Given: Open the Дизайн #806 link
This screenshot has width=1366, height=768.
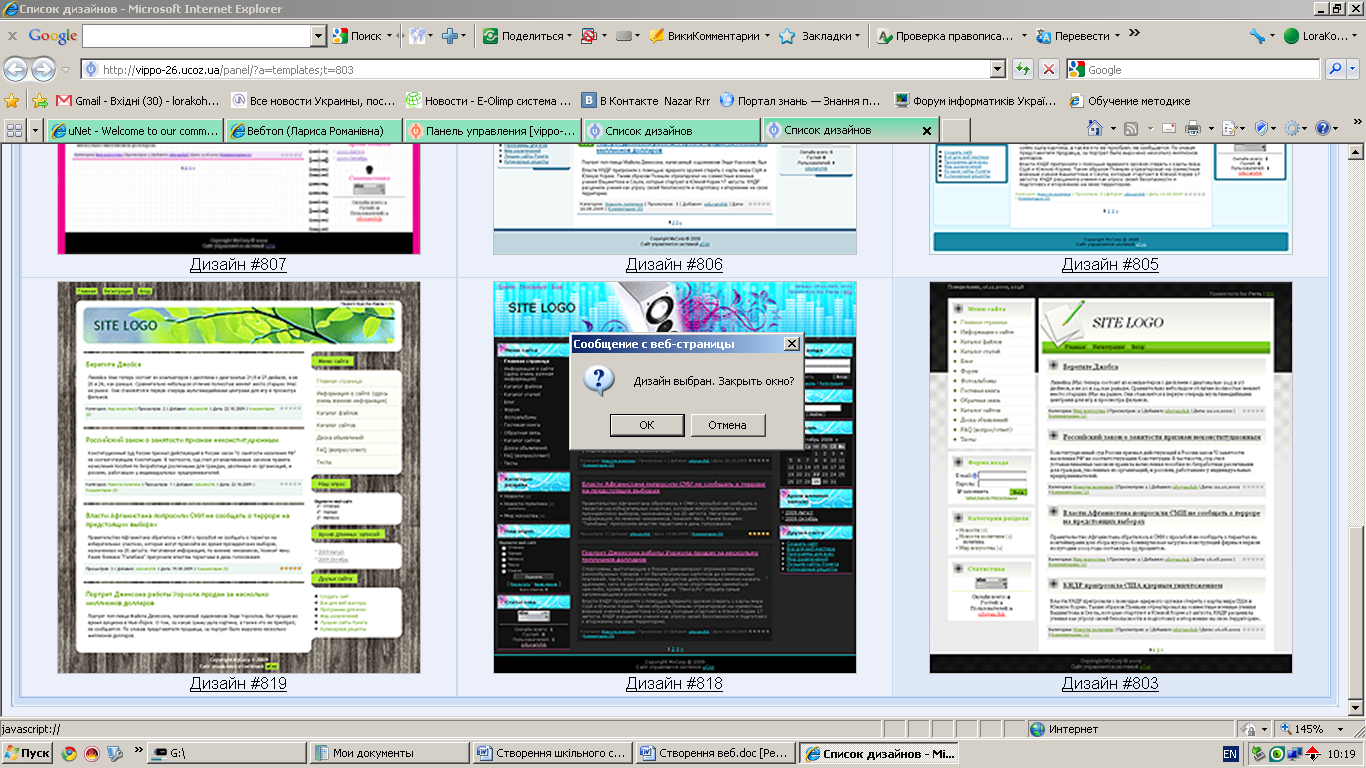Looking at the screenshot, I should pyautogui.click(x=674, y=265).
